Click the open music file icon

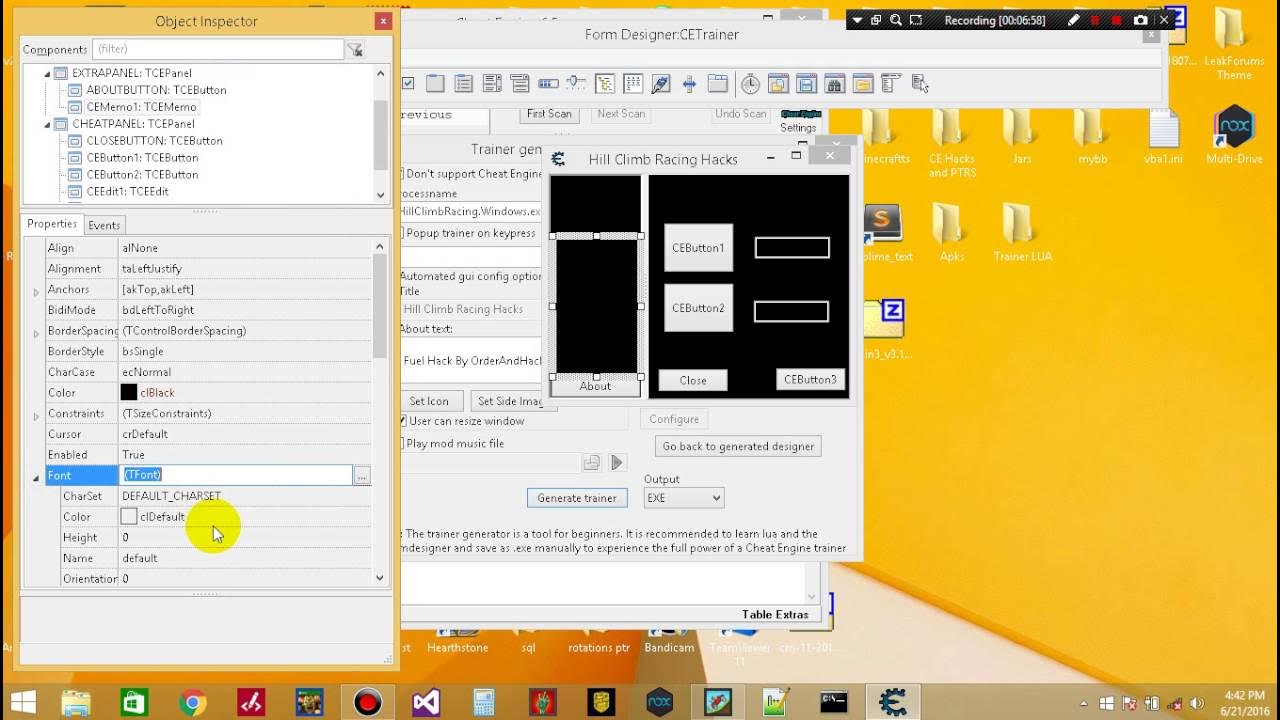592,462
